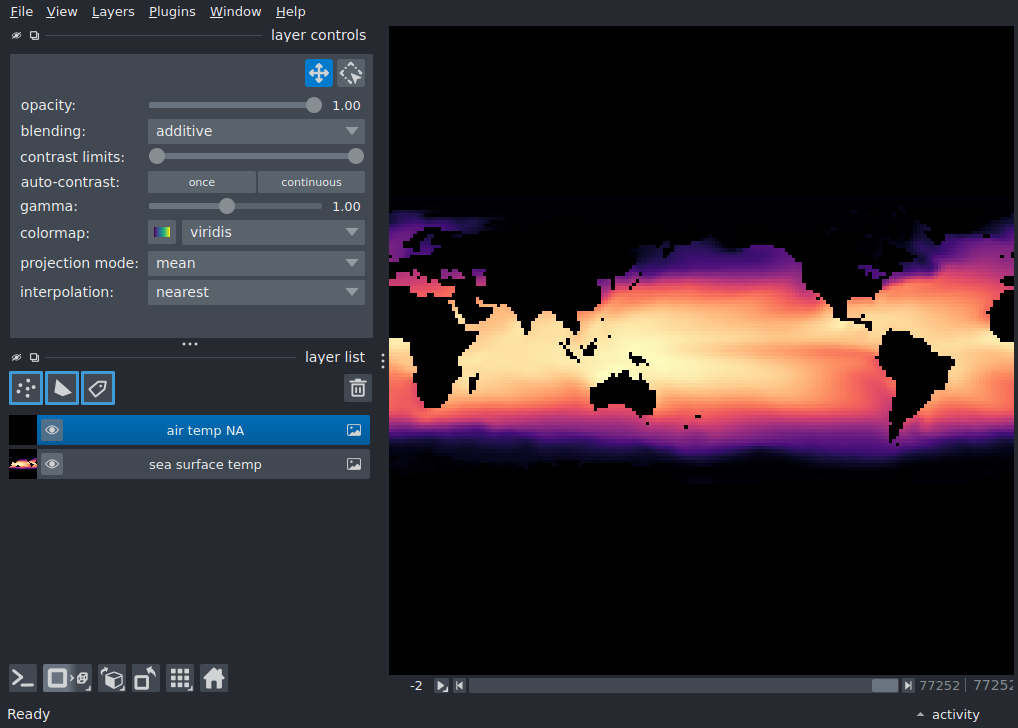Open the Window menu
The image size is (1018, 728).
(x=235, y=12)
